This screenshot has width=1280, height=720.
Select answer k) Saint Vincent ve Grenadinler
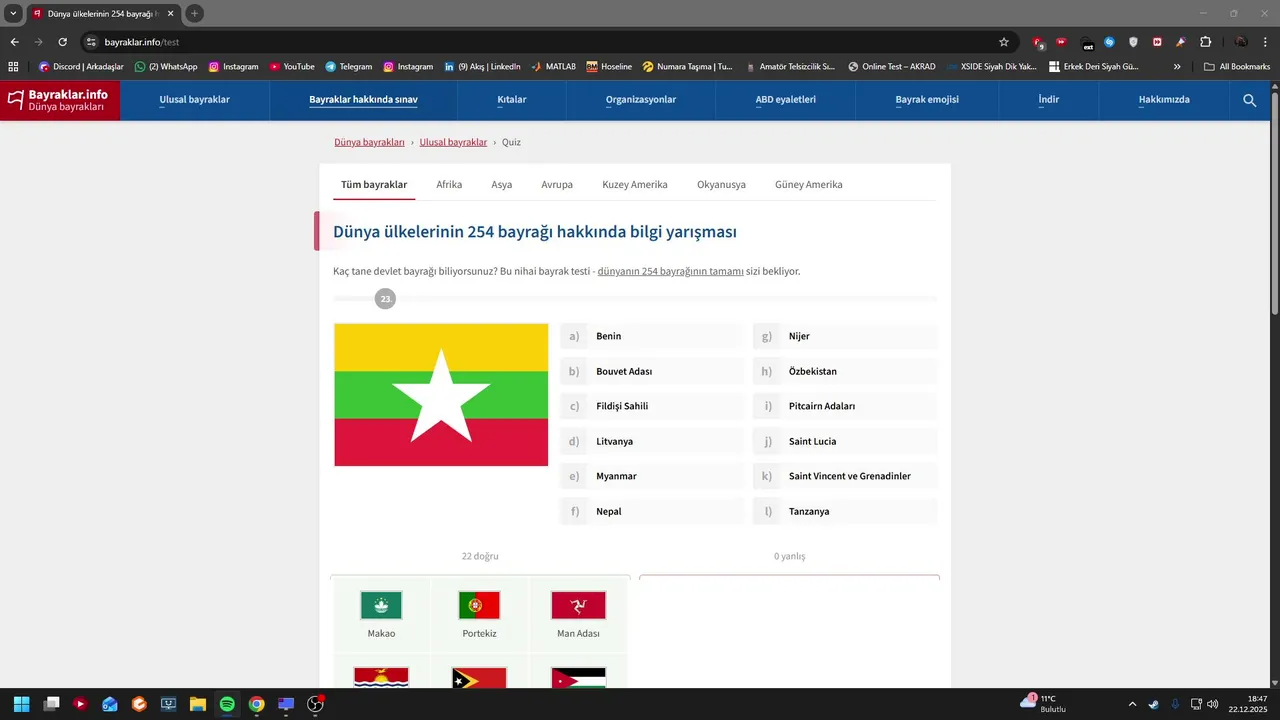click(x=845, y=476)
